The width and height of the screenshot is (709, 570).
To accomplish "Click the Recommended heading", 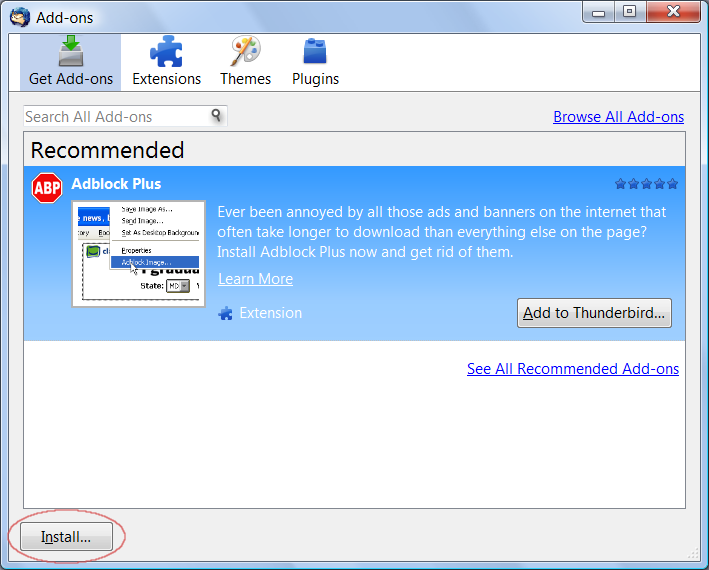I will pyautogui.click(x=108, y=150).
